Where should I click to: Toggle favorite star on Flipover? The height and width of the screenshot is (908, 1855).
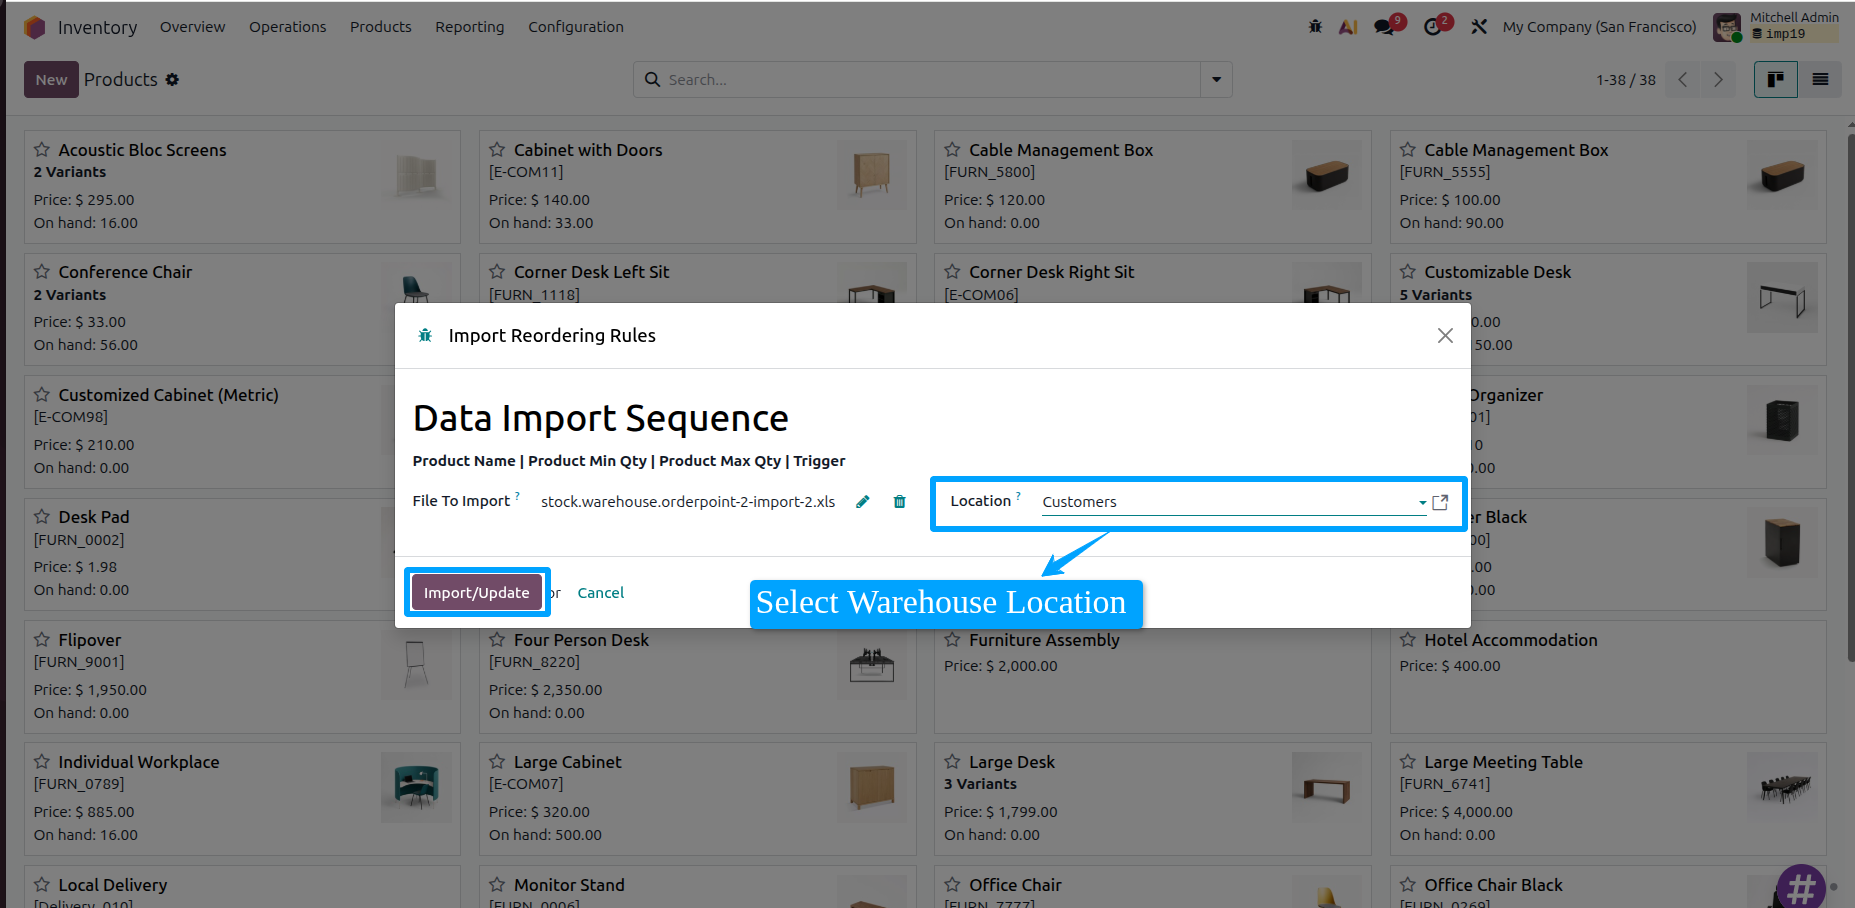coord(42,640)
